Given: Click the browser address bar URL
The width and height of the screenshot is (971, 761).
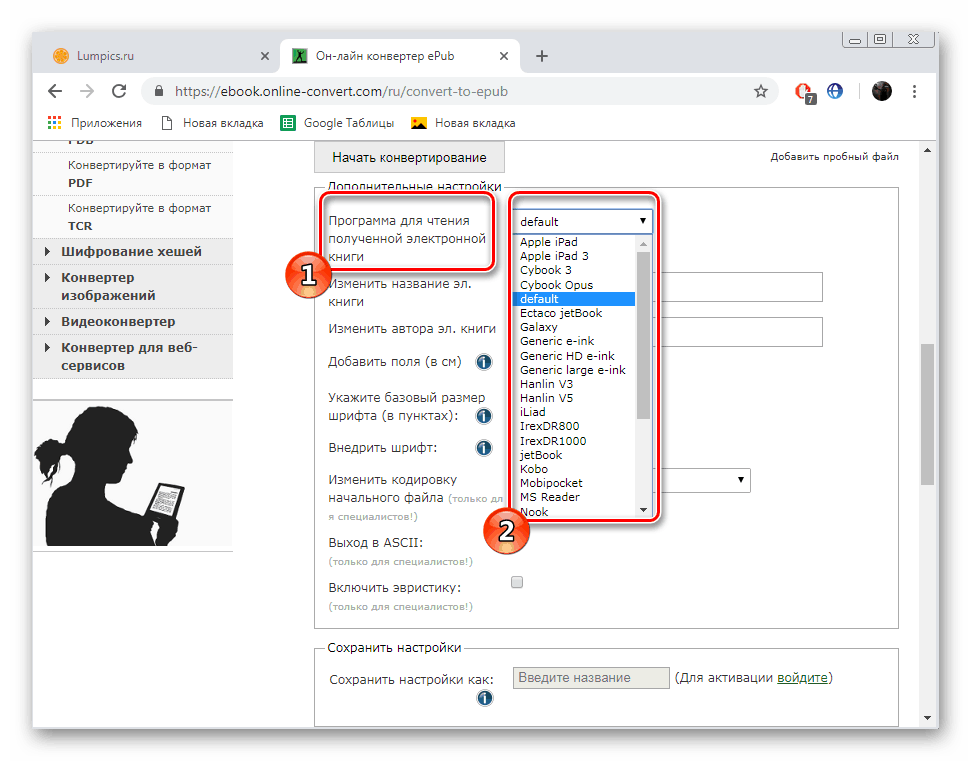Looking at the screenshot, I should (341, 92).
